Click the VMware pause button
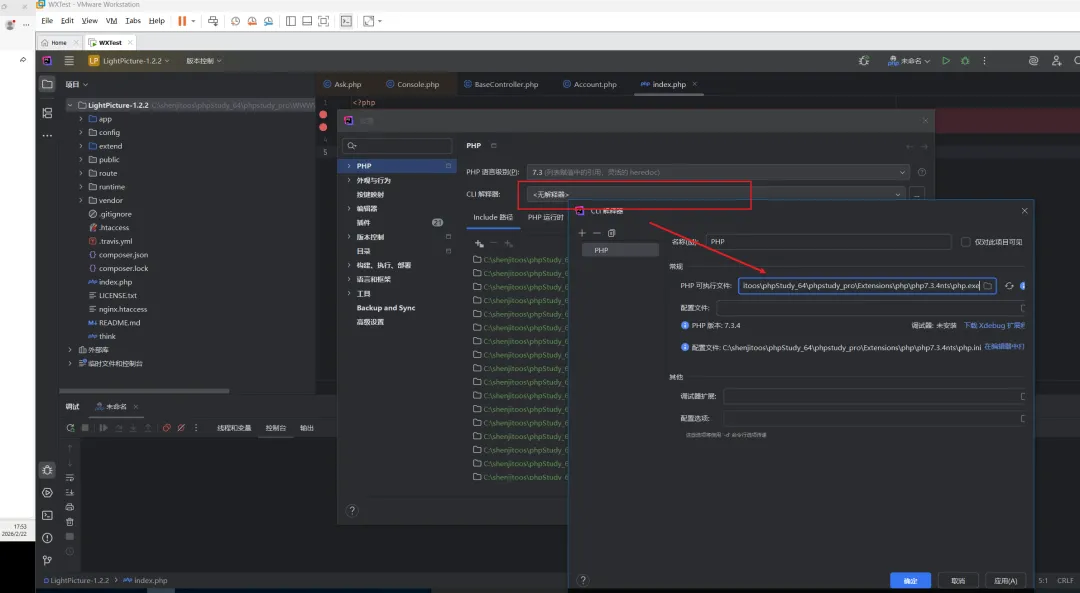Screen dimensions: 1080x593 182,21
